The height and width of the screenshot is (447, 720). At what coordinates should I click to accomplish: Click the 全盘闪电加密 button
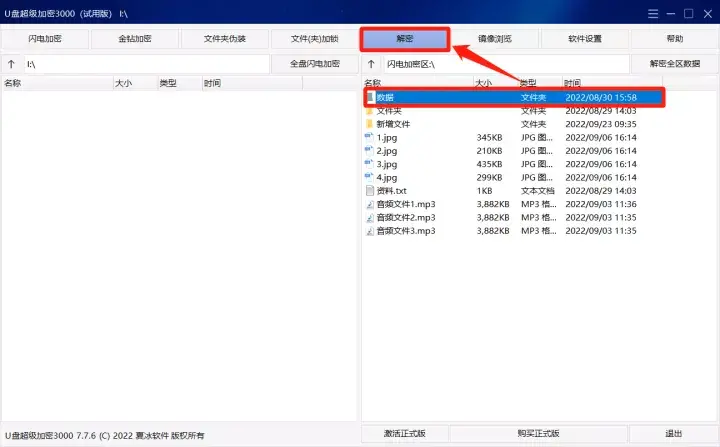coord(315,64)
